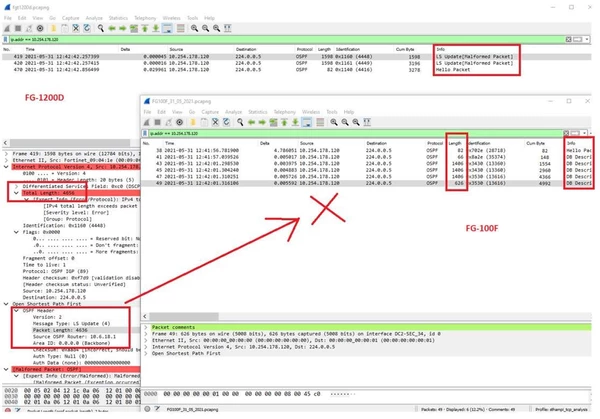
Task: Click Close file icon in fgt1200d window toolbar
Action: click(76, 28)
